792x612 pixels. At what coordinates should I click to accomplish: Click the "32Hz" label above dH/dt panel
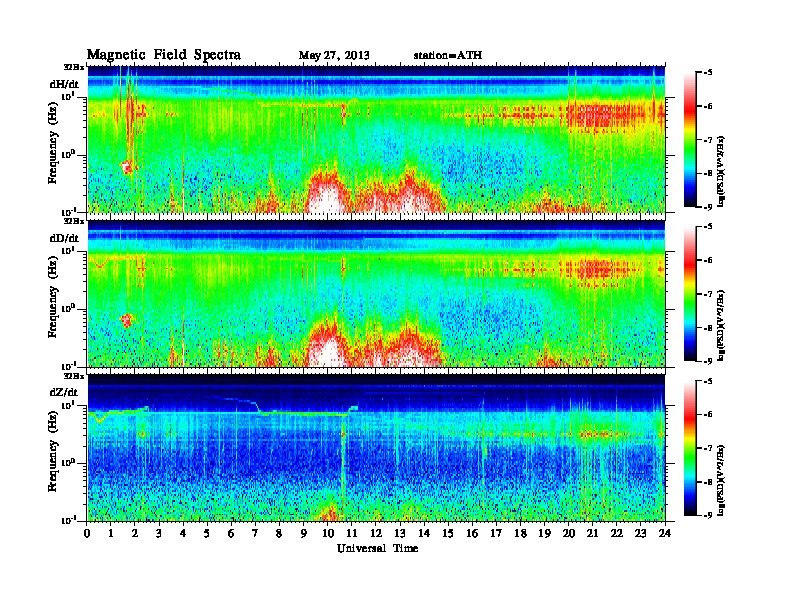point(74,67)
